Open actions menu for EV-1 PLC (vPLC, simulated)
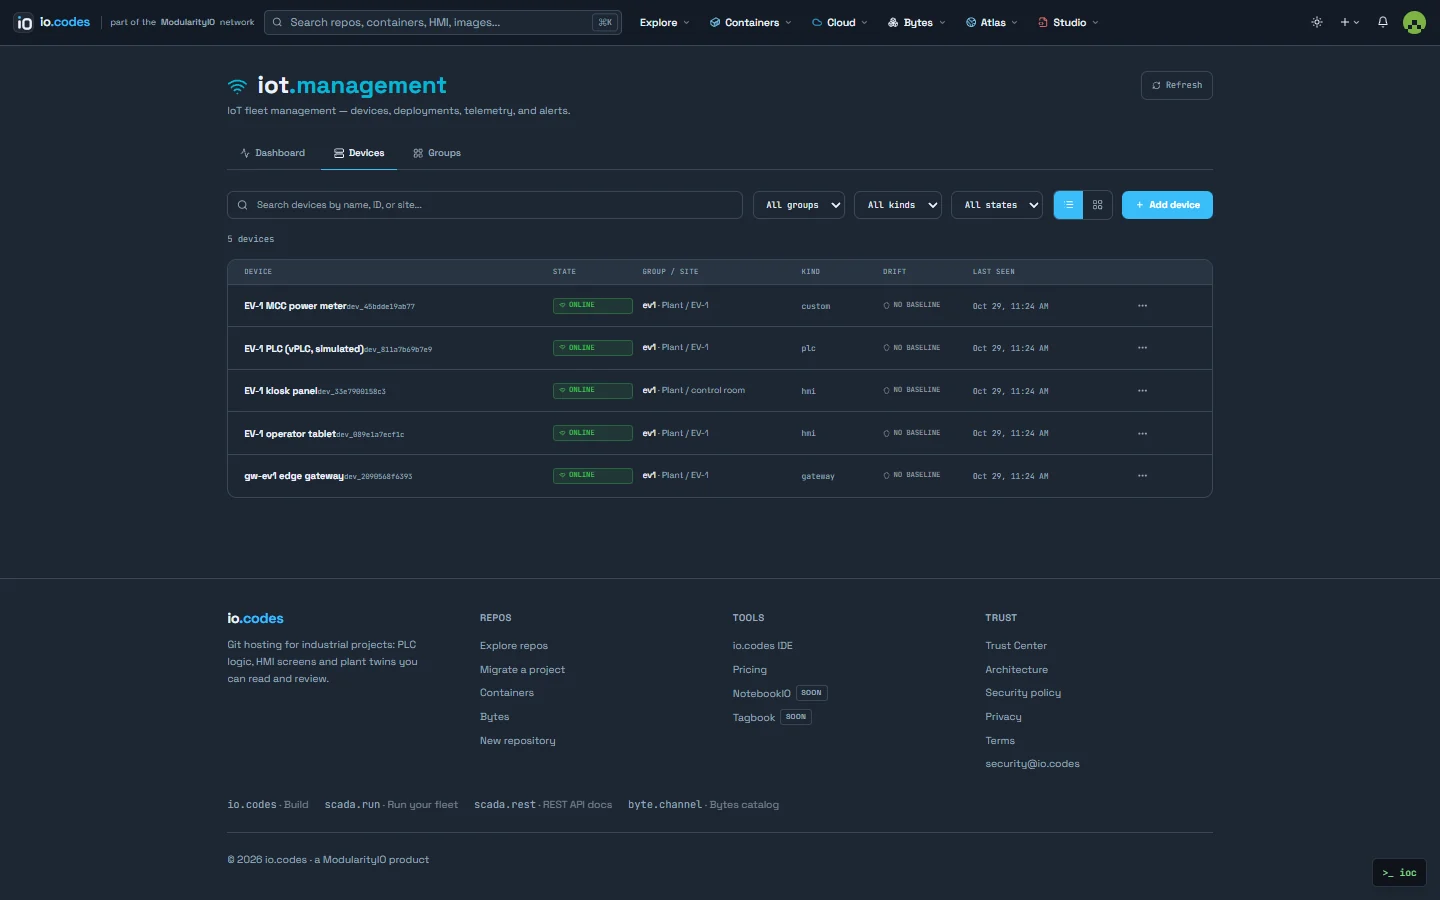 1143,348
